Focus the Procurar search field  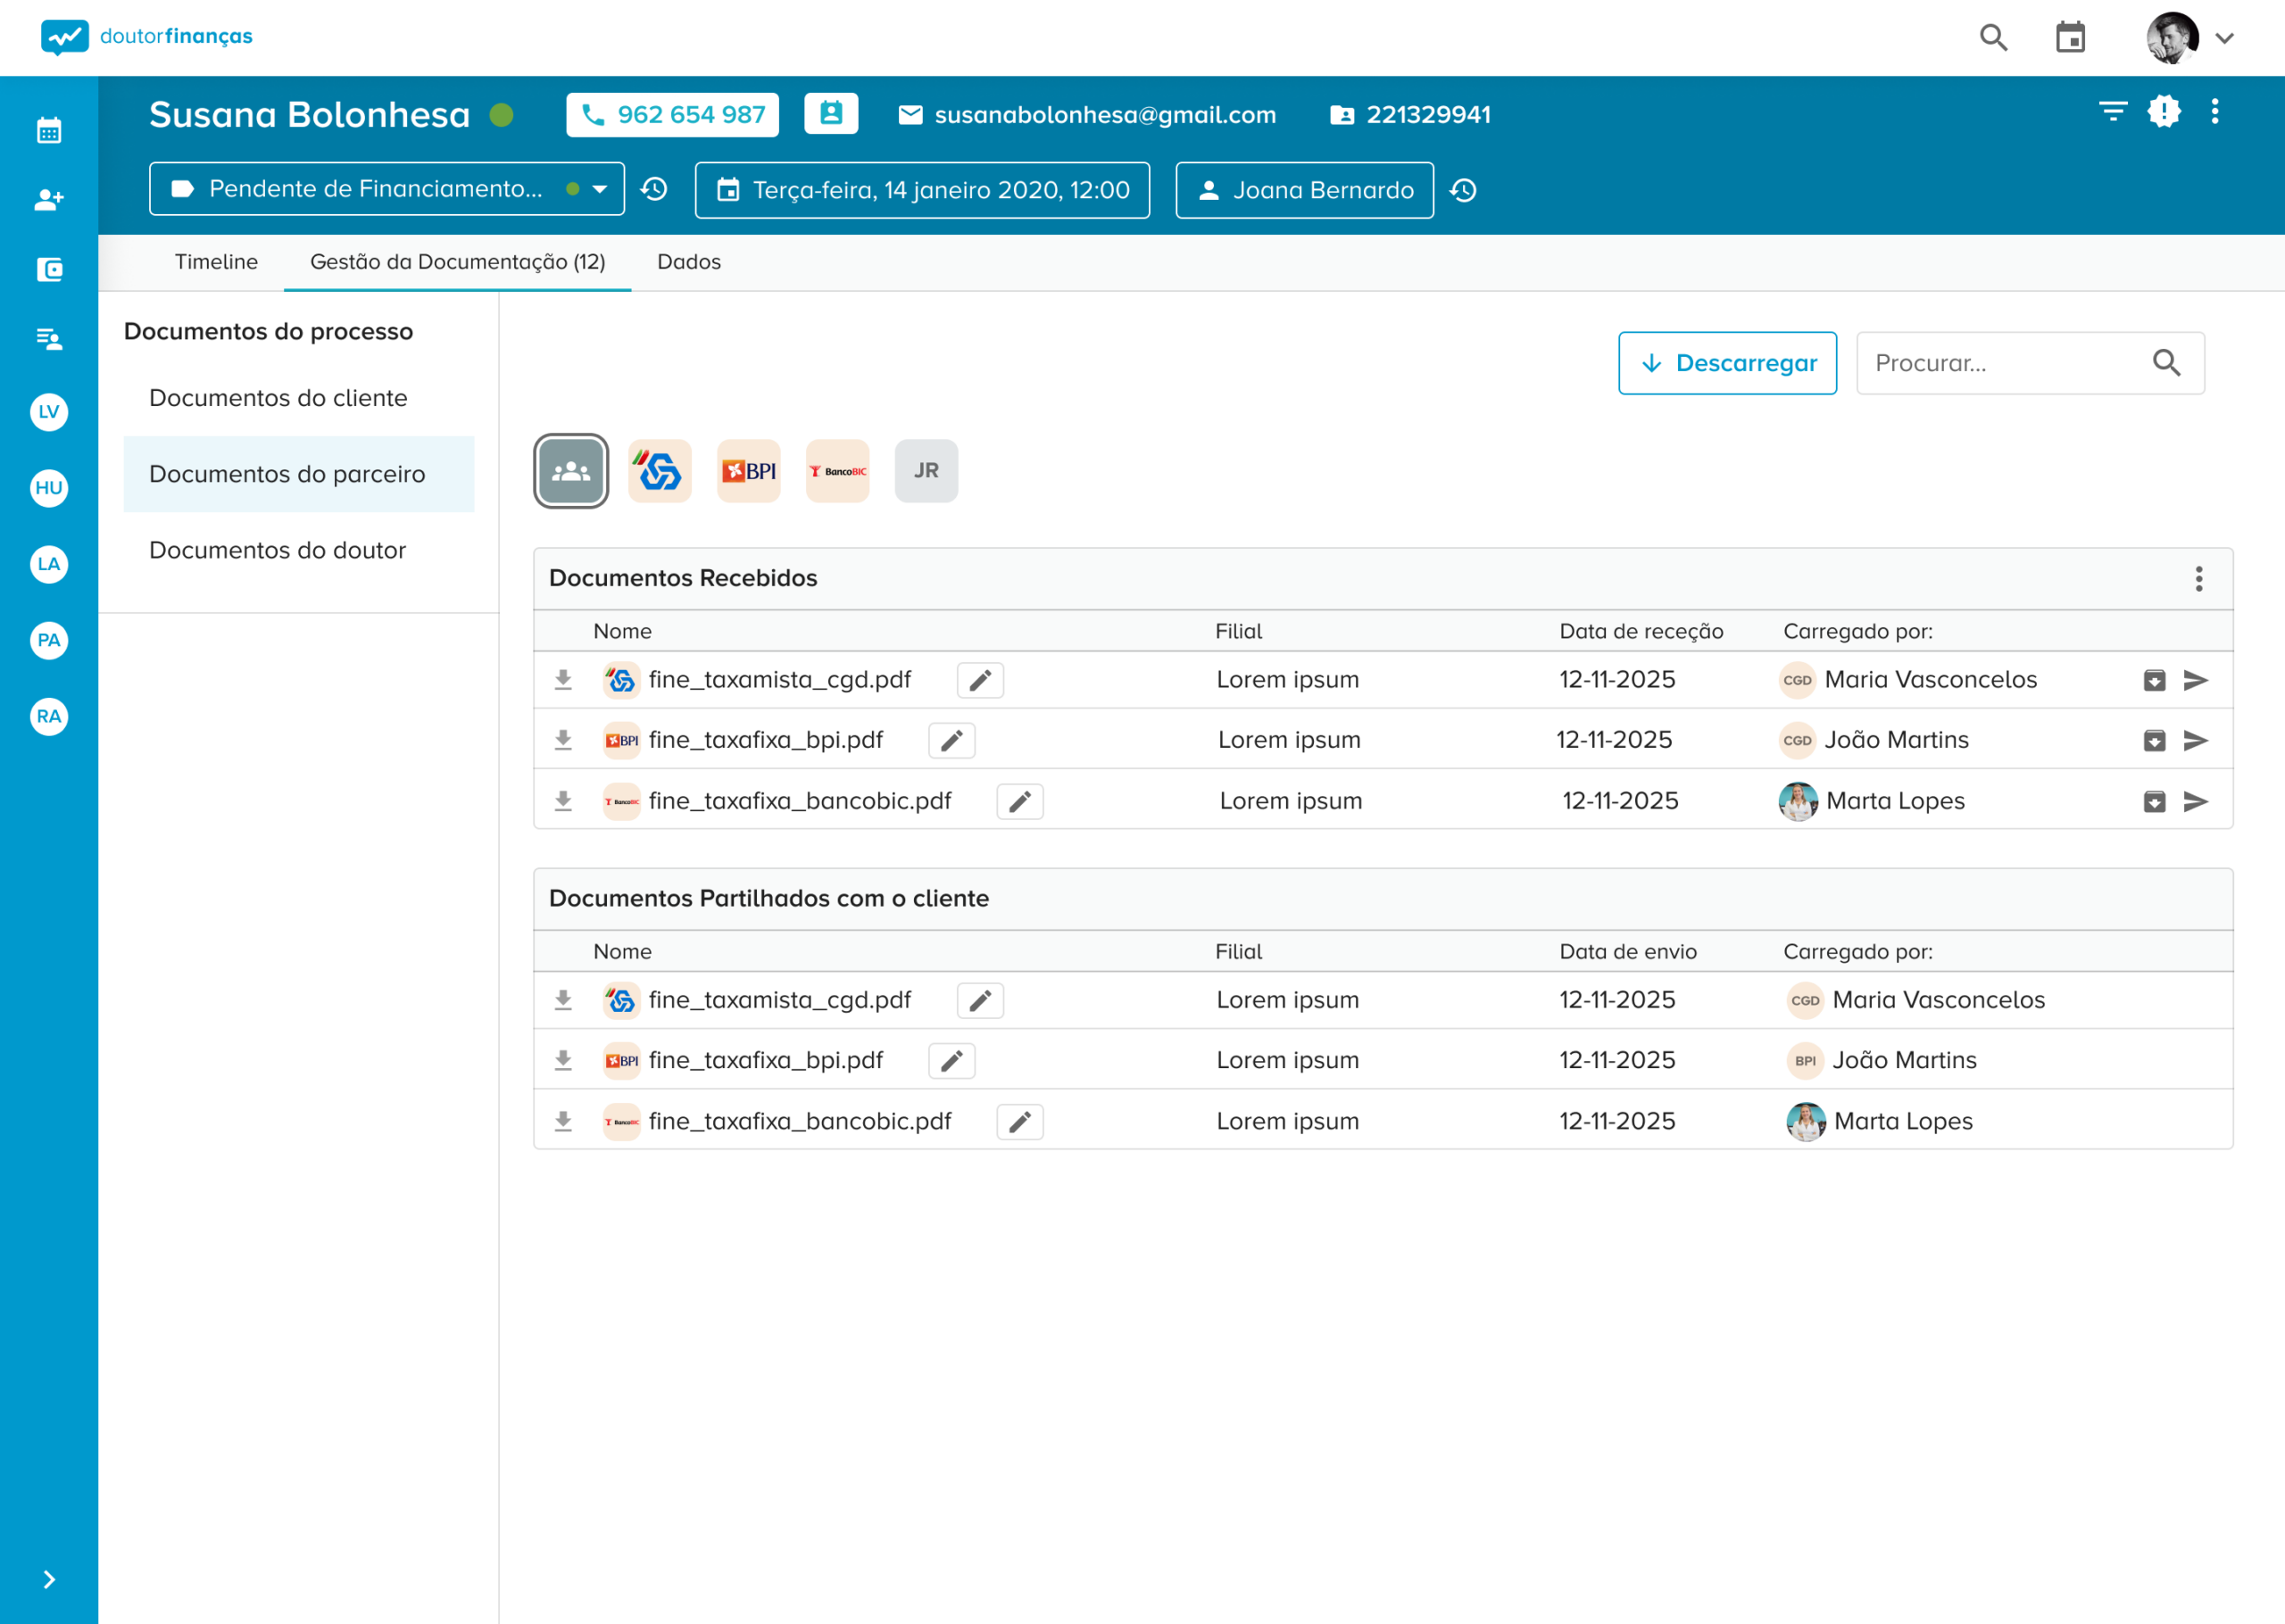coord(2030,363)
